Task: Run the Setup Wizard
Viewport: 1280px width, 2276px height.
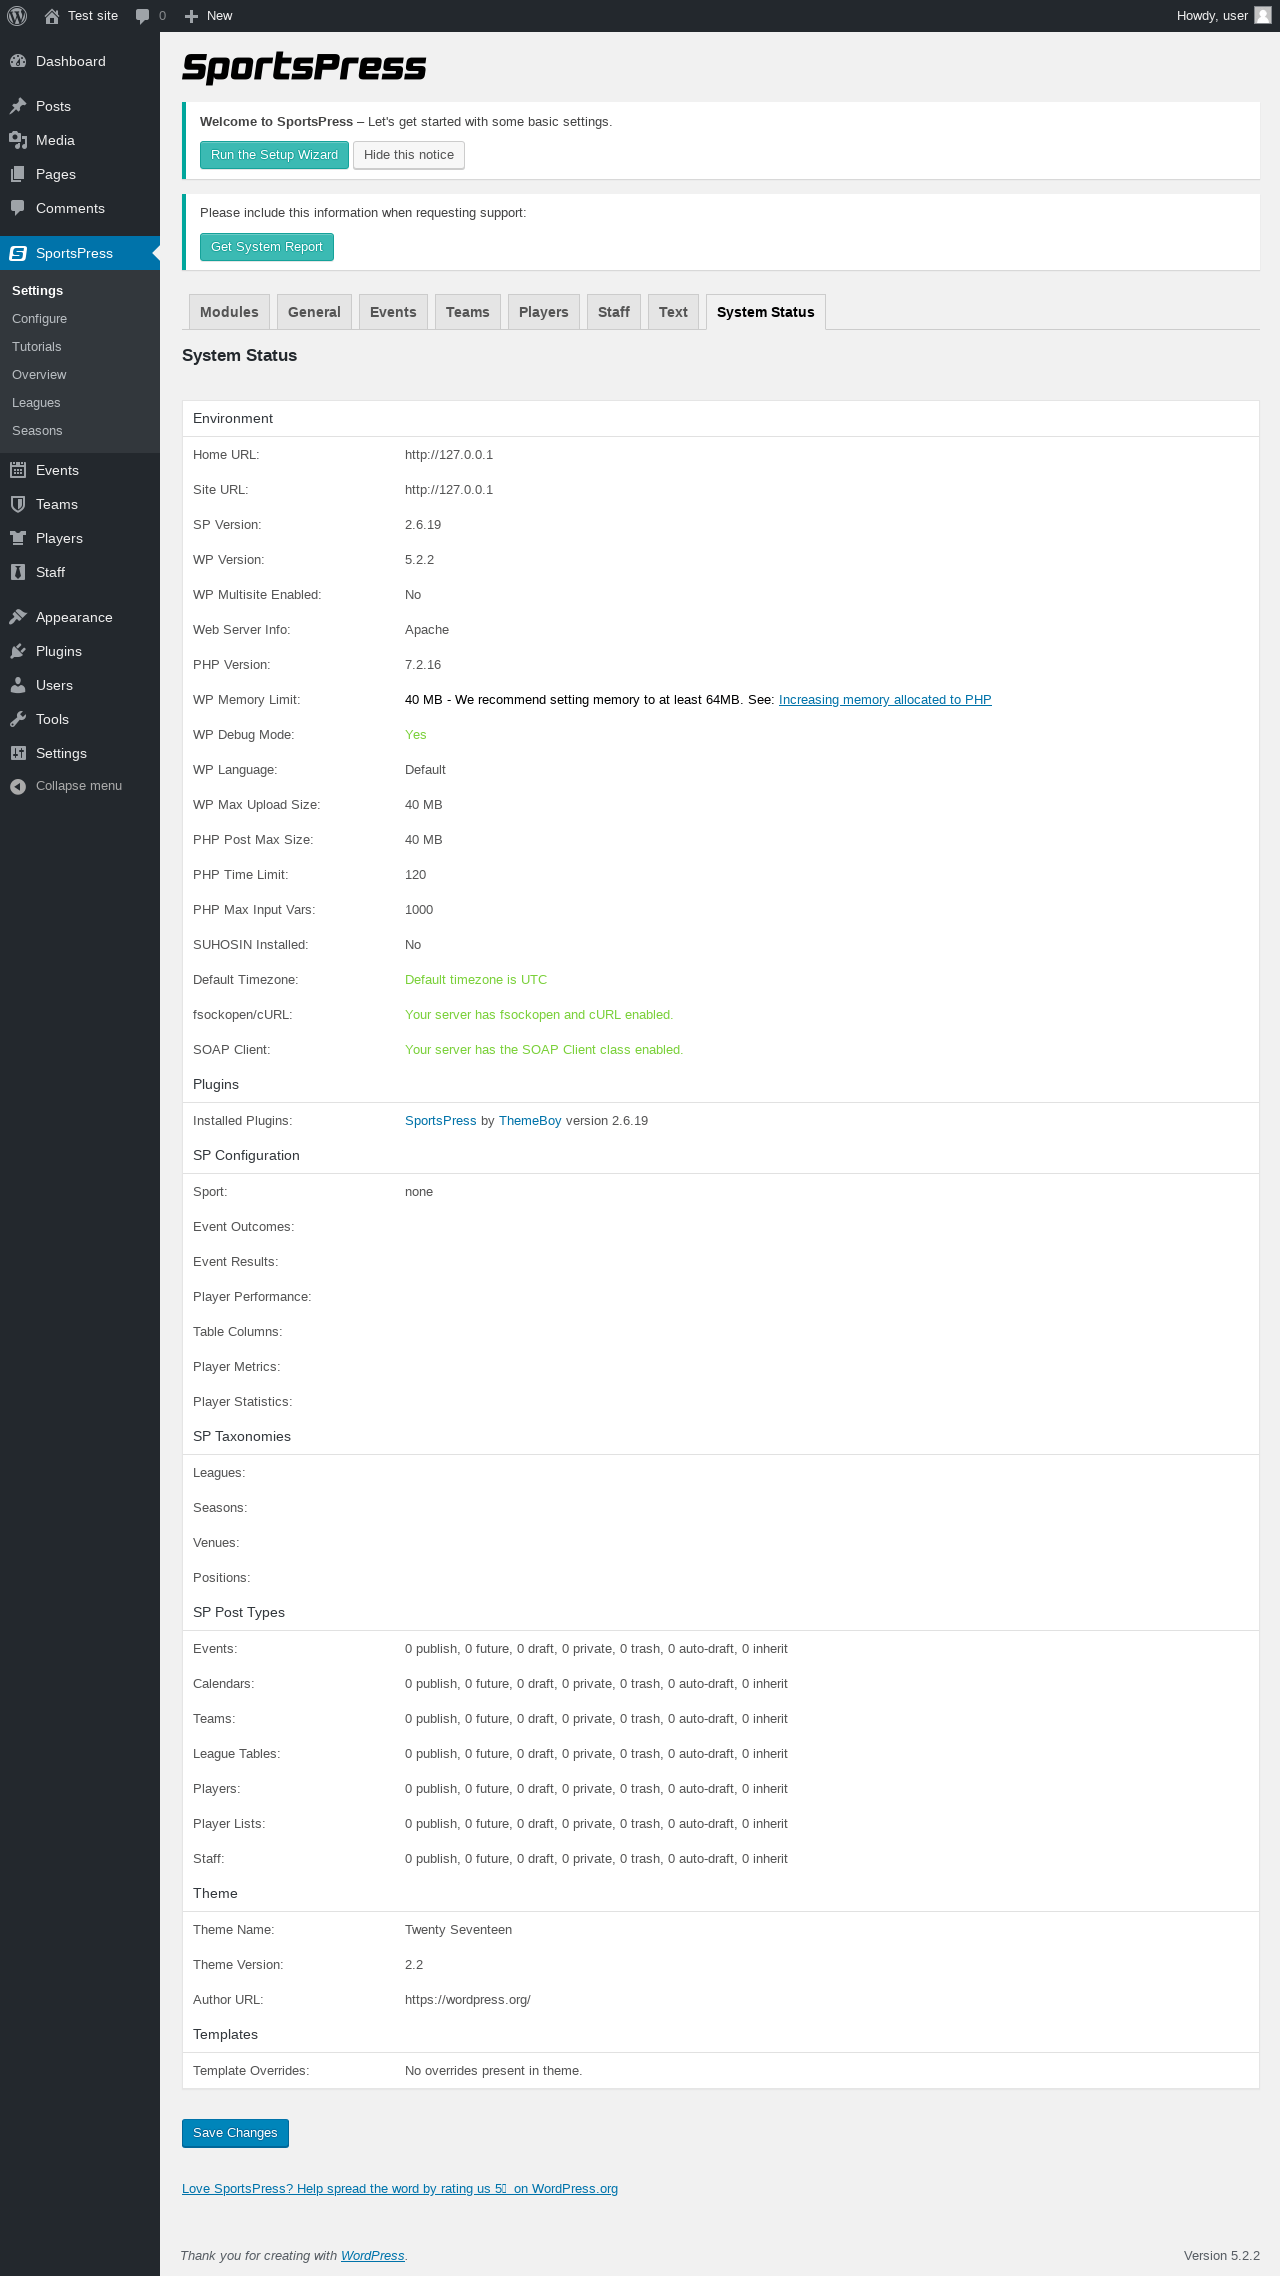Action: tap(274, 155)
